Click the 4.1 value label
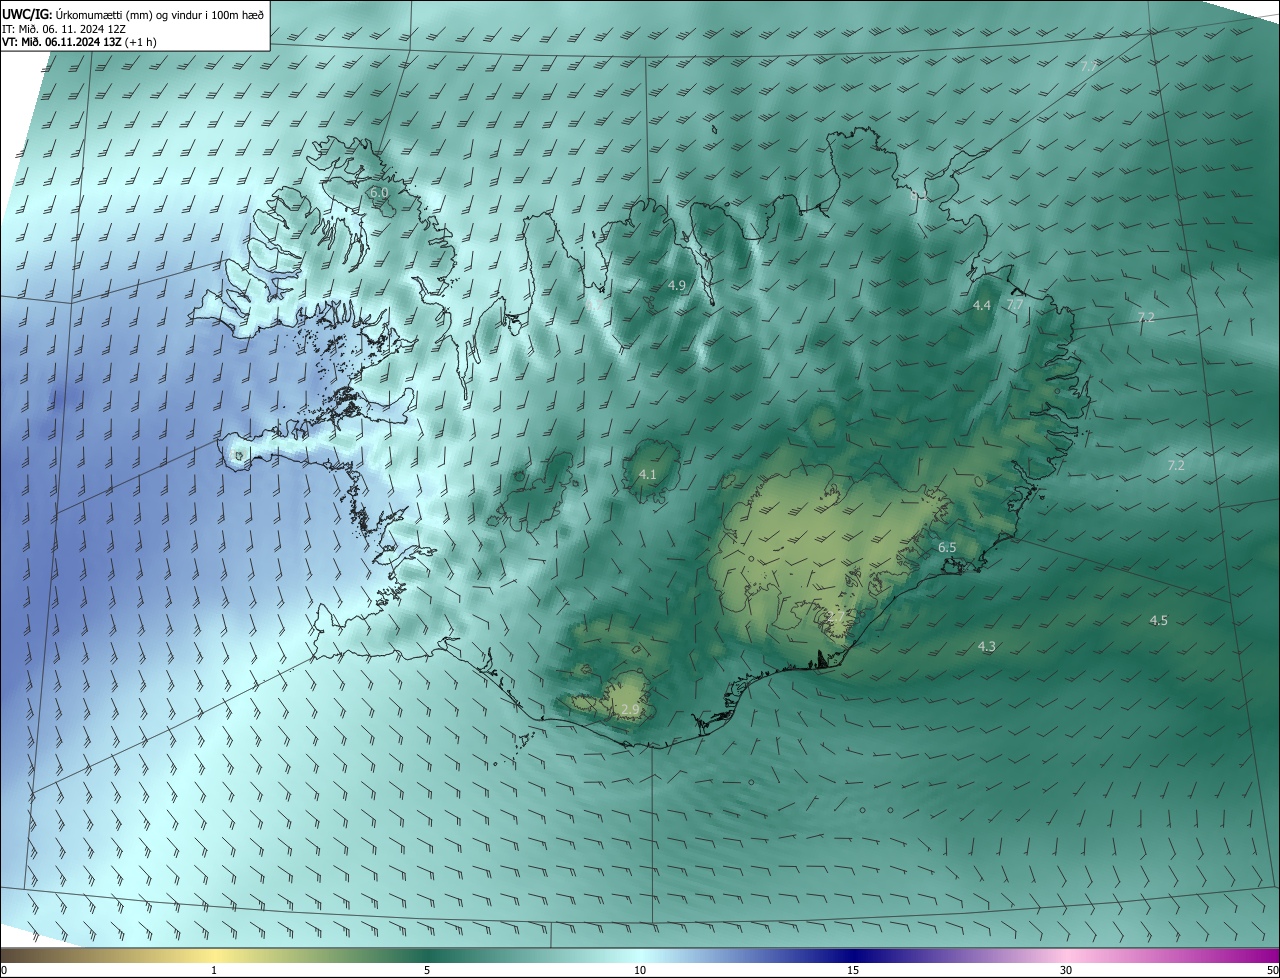 pos(648,474)
